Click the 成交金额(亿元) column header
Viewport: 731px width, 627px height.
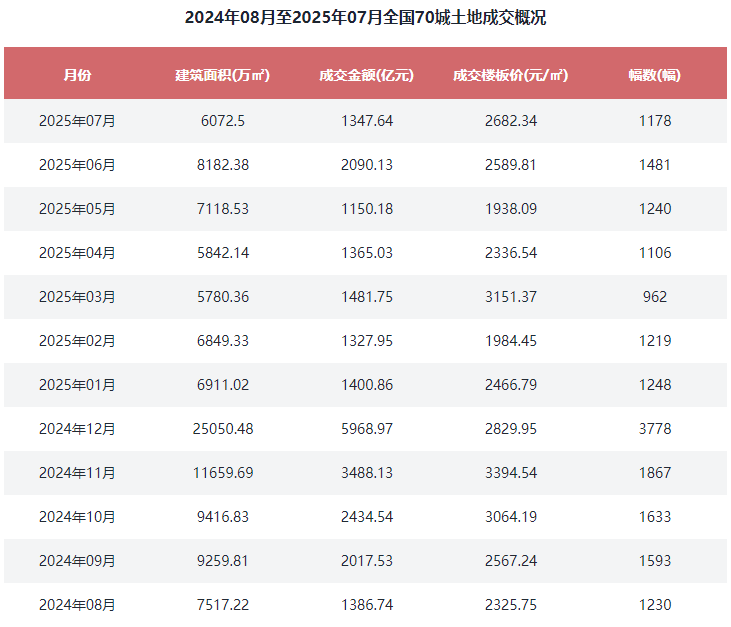point(366,75)
